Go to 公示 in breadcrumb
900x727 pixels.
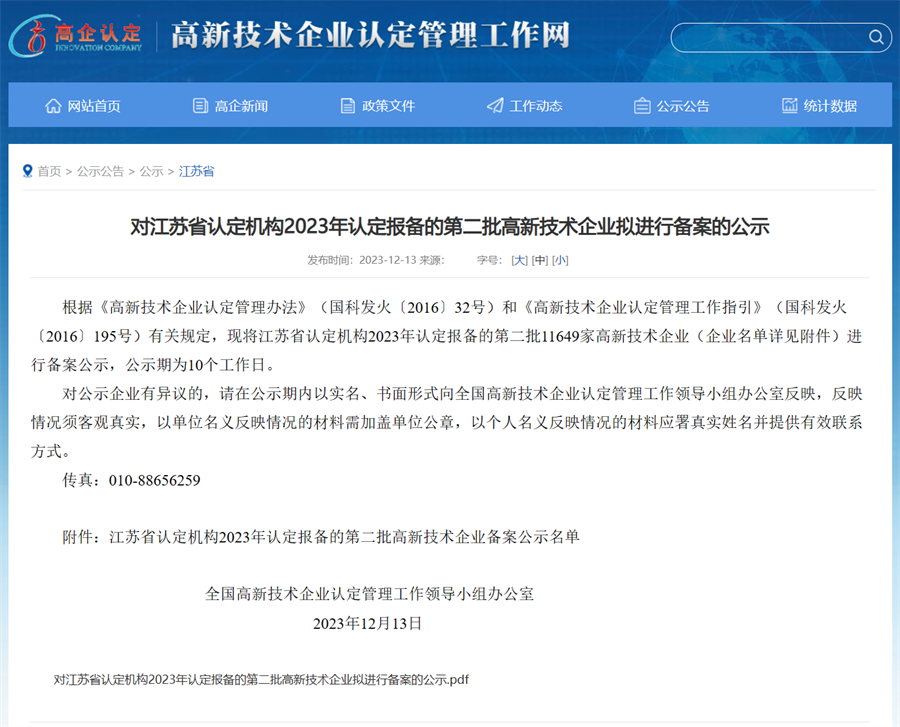152,171
